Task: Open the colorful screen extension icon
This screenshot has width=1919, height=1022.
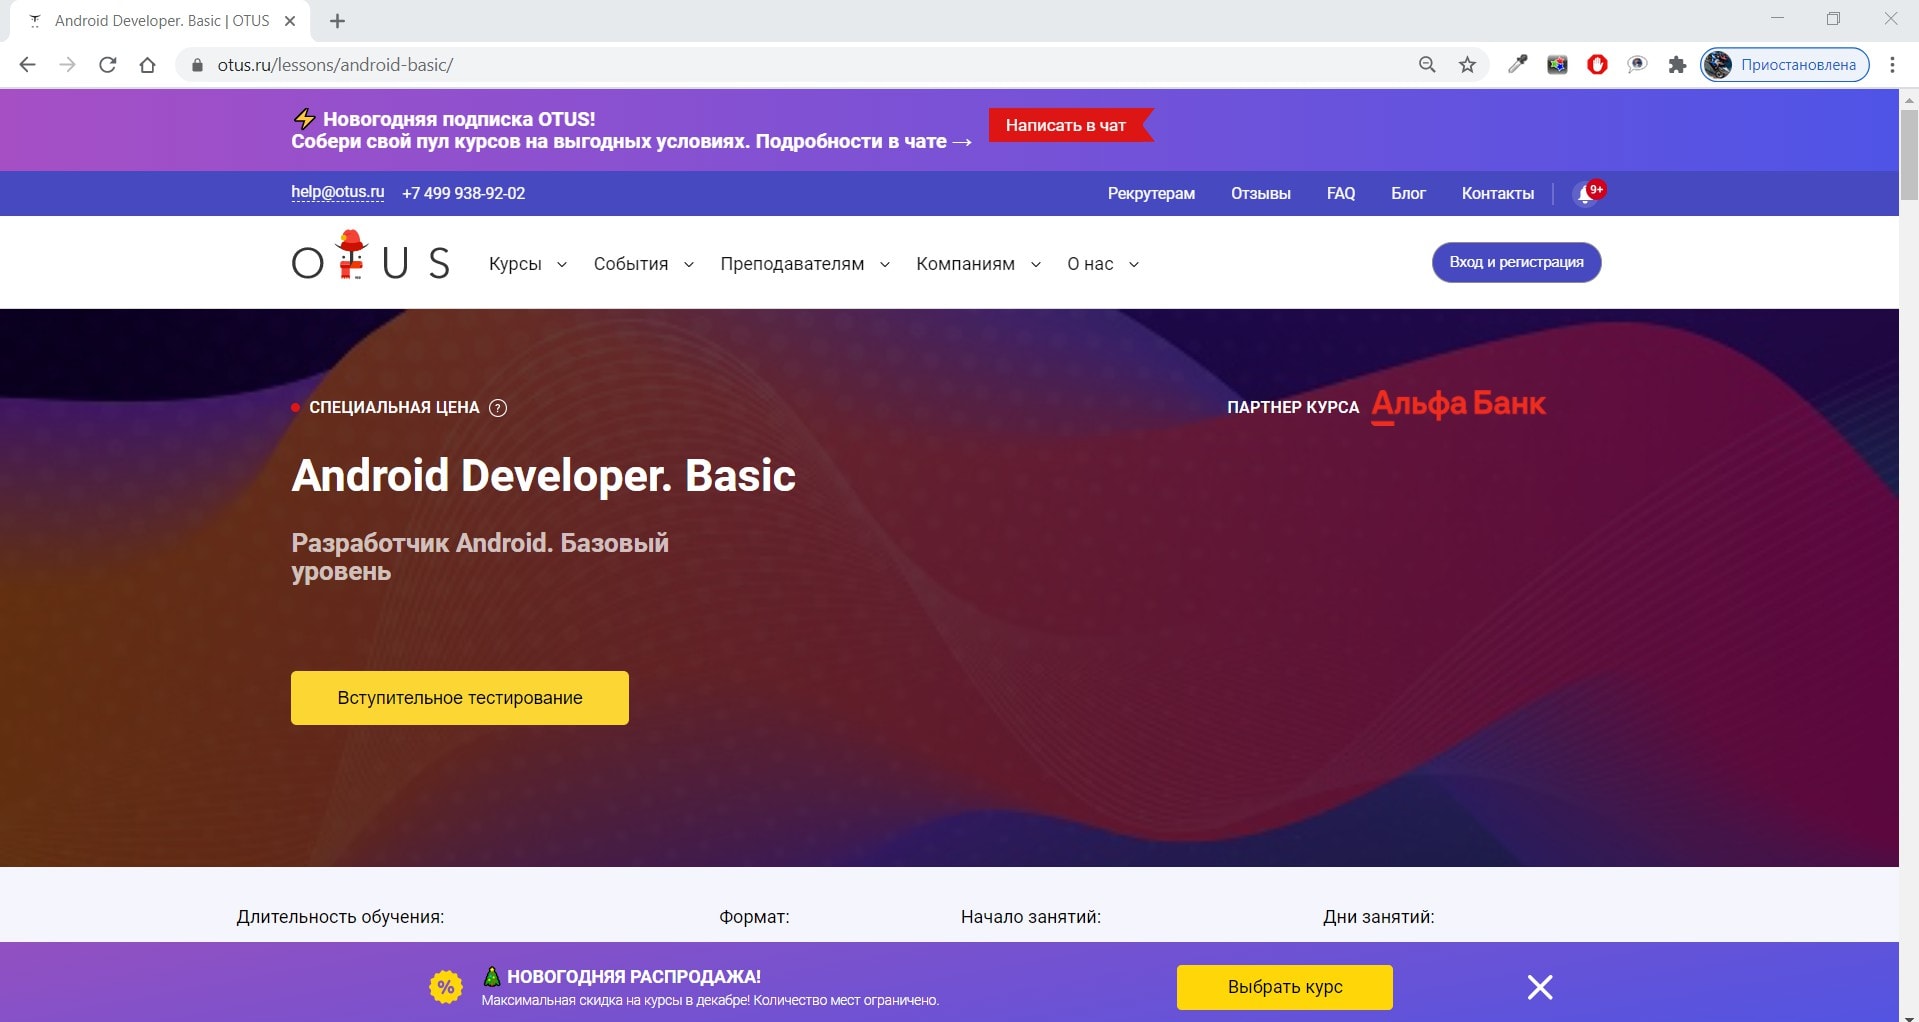Action: pyautogui.click(x=1557, y=65)
